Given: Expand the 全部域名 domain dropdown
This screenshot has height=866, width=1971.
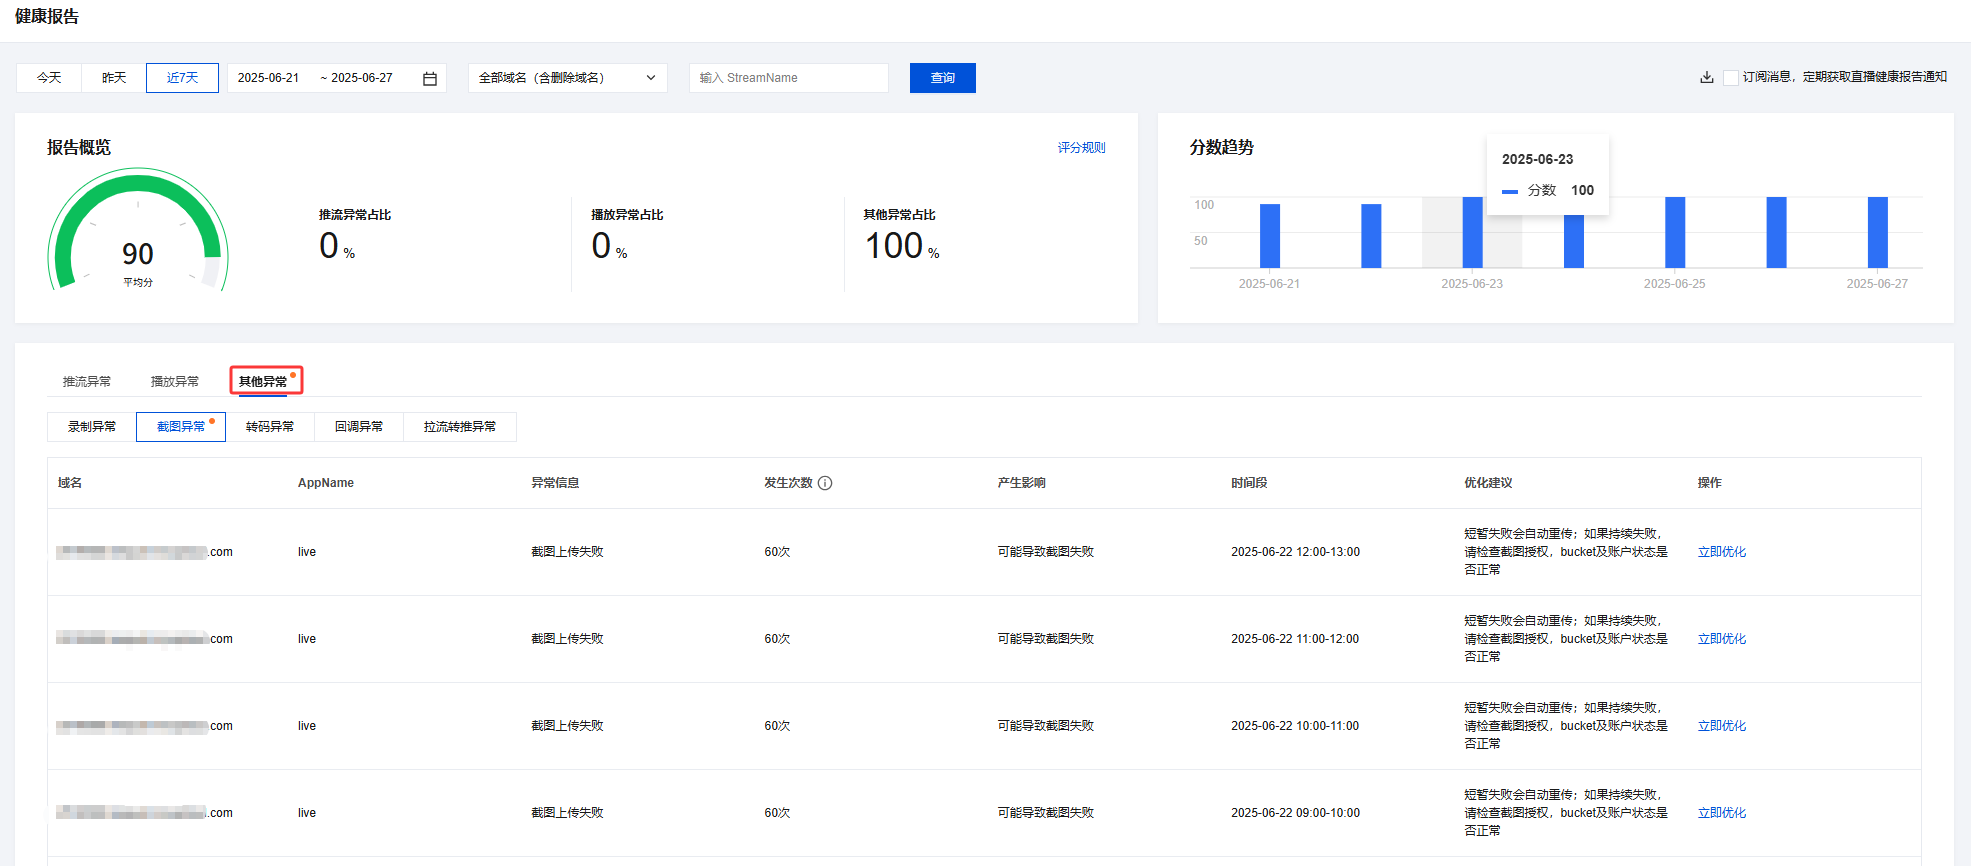Looking at the screenshot, I should (567, 78).
